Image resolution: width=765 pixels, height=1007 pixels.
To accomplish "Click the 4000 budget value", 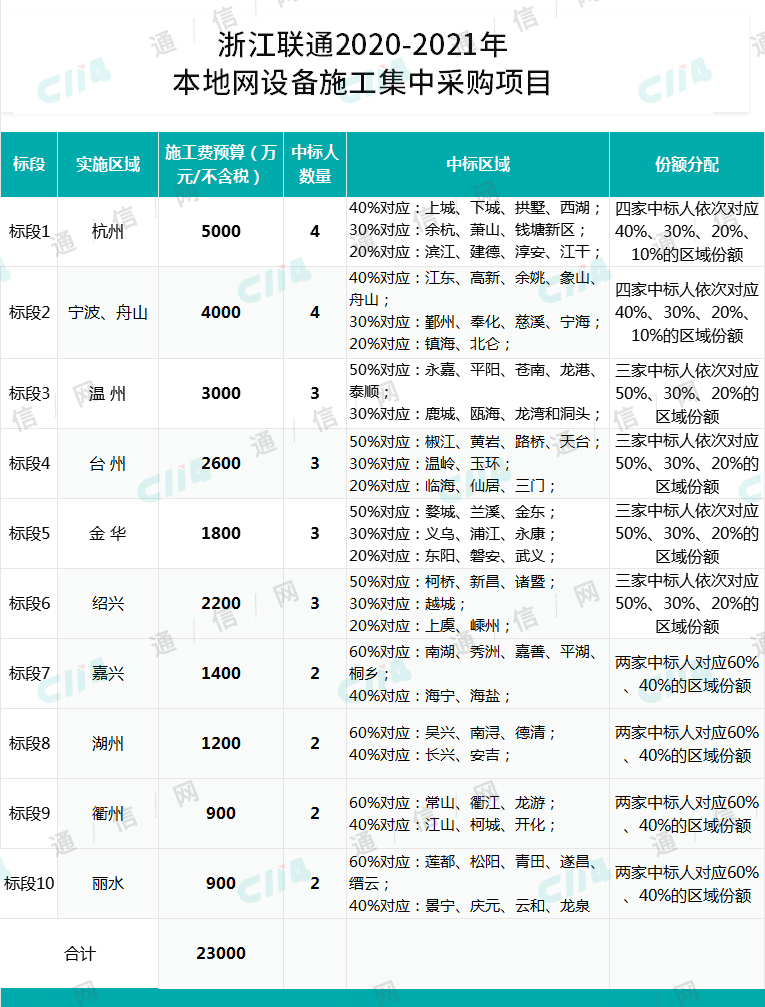I will point(221,312).
